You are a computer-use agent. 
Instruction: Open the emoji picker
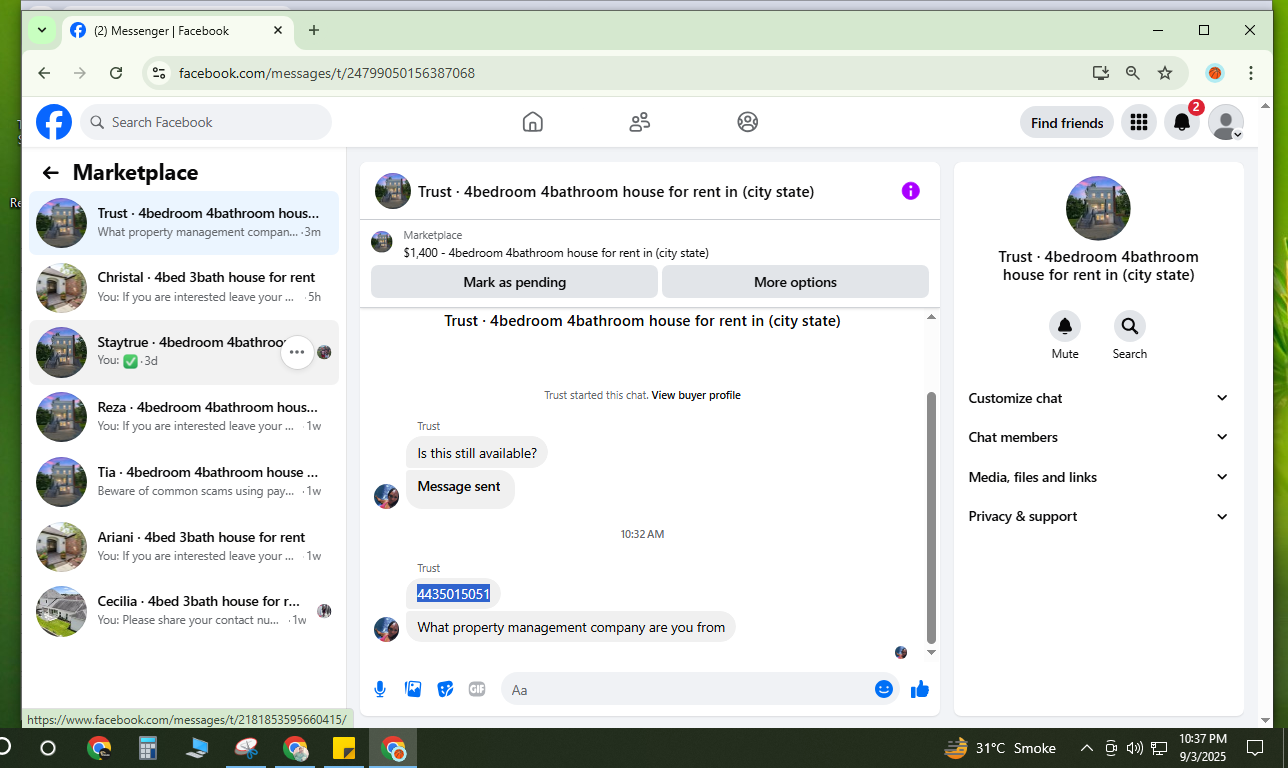883,689
